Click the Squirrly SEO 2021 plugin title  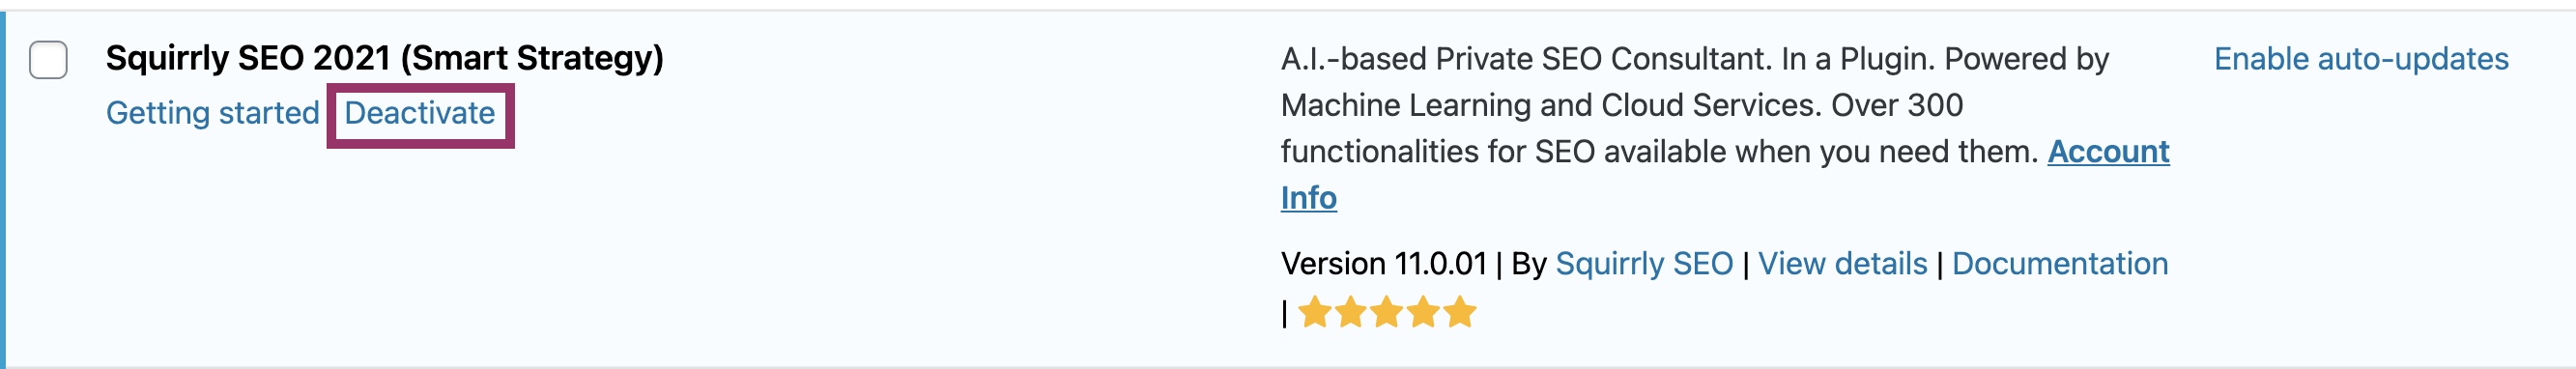(x=385, y=58)
